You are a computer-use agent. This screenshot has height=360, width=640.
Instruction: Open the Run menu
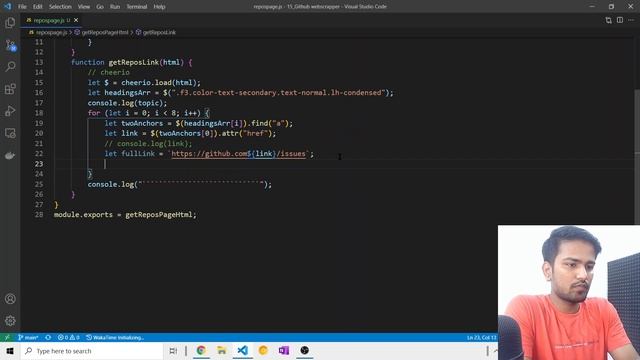tap(115, 7)
